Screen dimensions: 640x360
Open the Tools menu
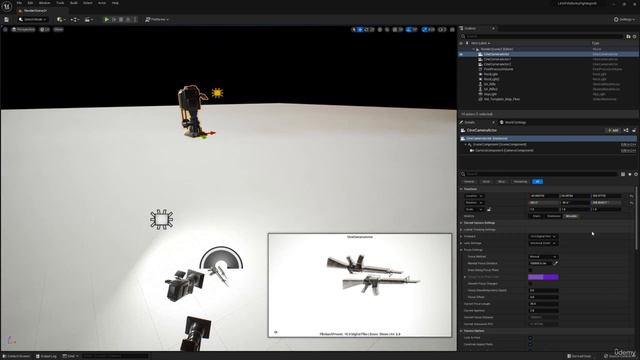60,3
